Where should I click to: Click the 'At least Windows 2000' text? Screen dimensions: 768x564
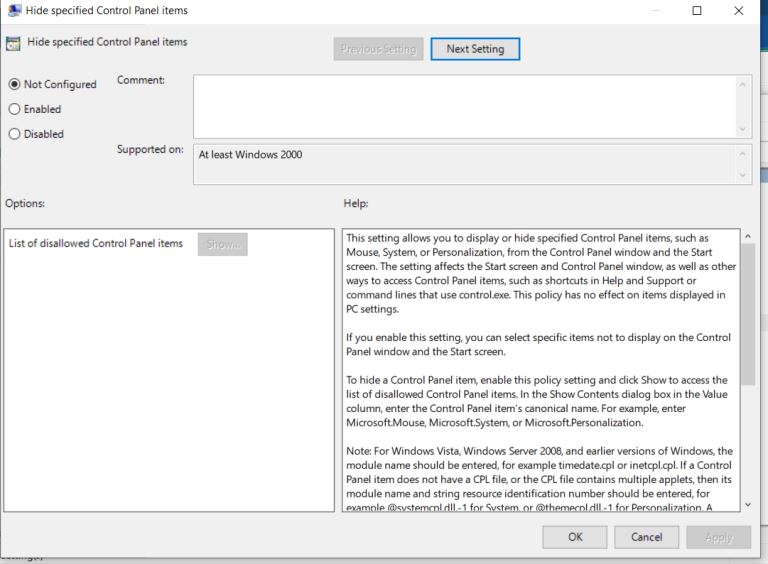(250, 155)
